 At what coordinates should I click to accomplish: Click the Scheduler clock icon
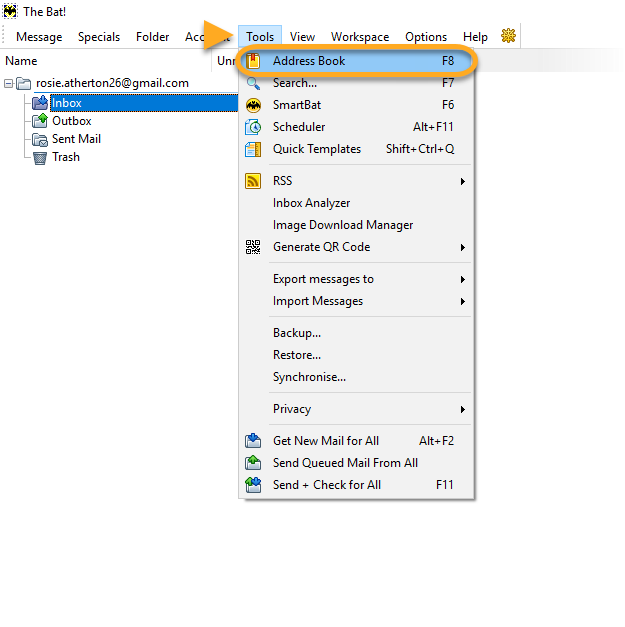253,127
